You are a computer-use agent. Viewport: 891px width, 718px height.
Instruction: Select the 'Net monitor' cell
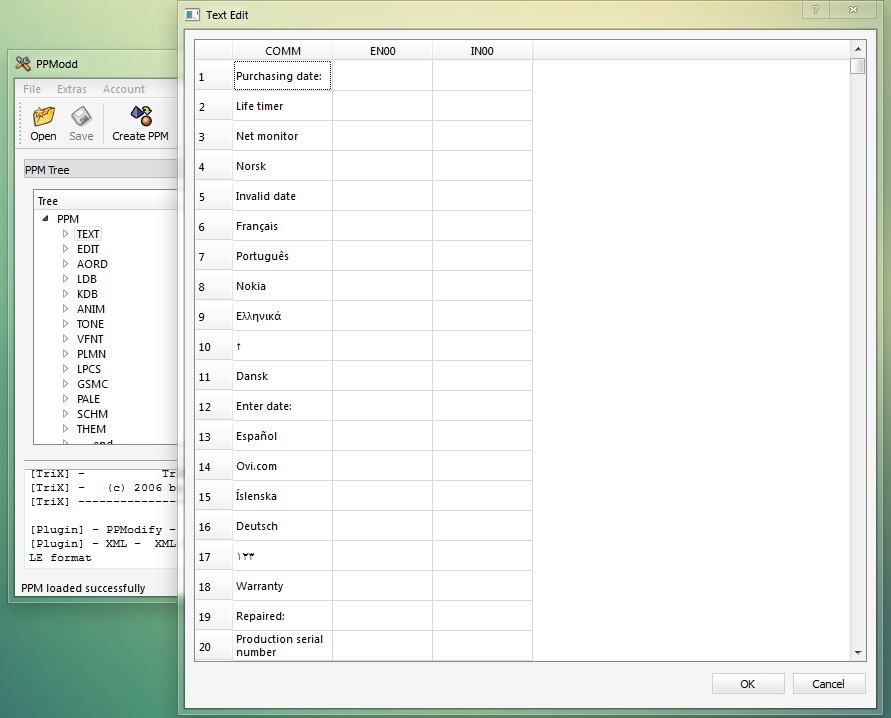pyautogui.click(x=282, y=136)
